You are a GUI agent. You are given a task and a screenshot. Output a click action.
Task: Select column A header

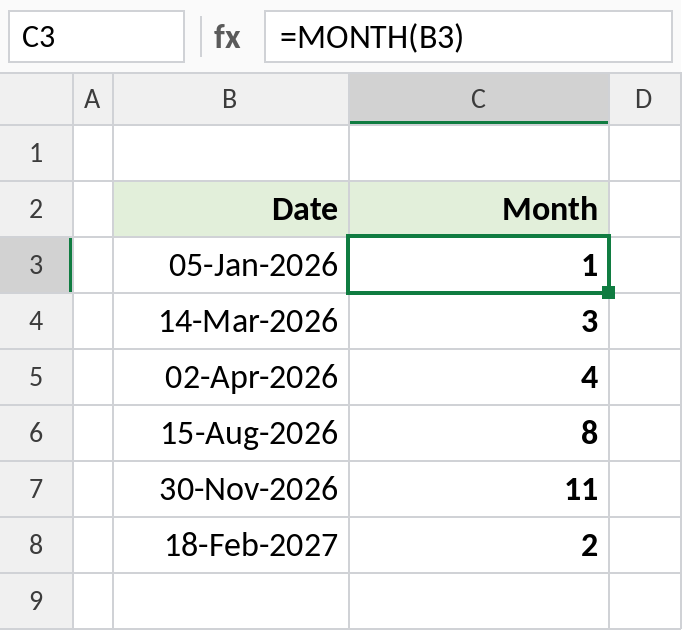click(93, 99)
